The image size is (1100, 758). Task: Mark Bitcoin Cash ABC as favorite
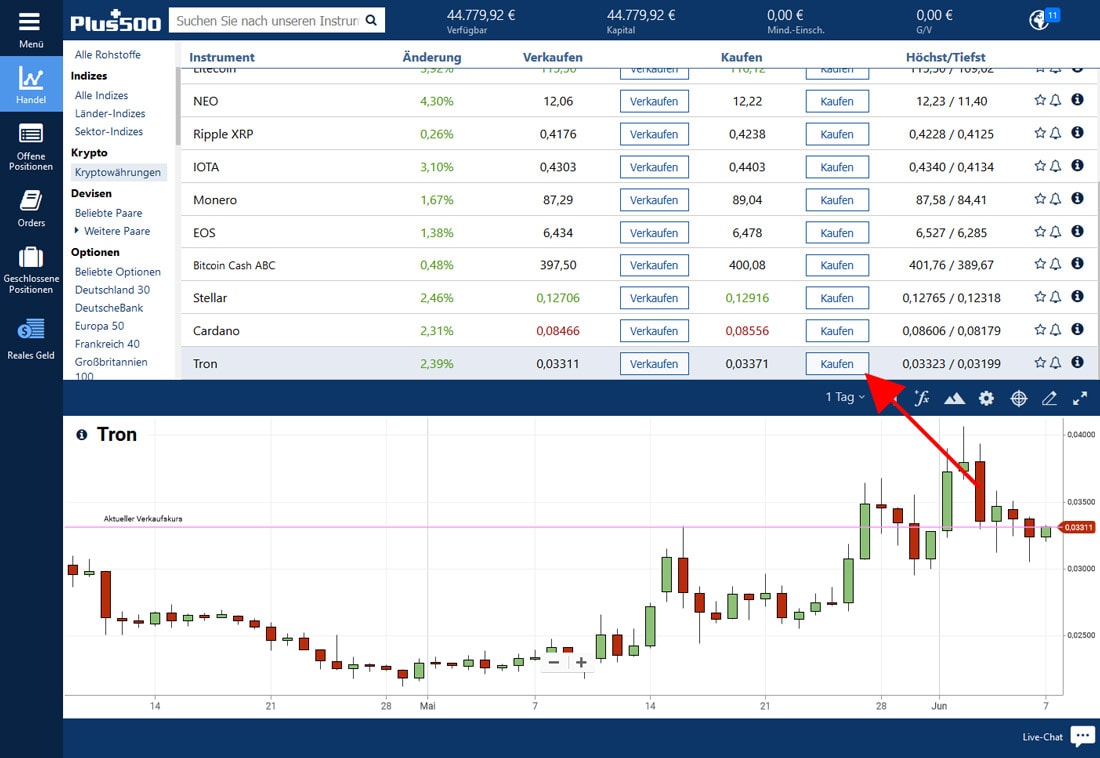pyautogui.click(x=1040, y=265)
